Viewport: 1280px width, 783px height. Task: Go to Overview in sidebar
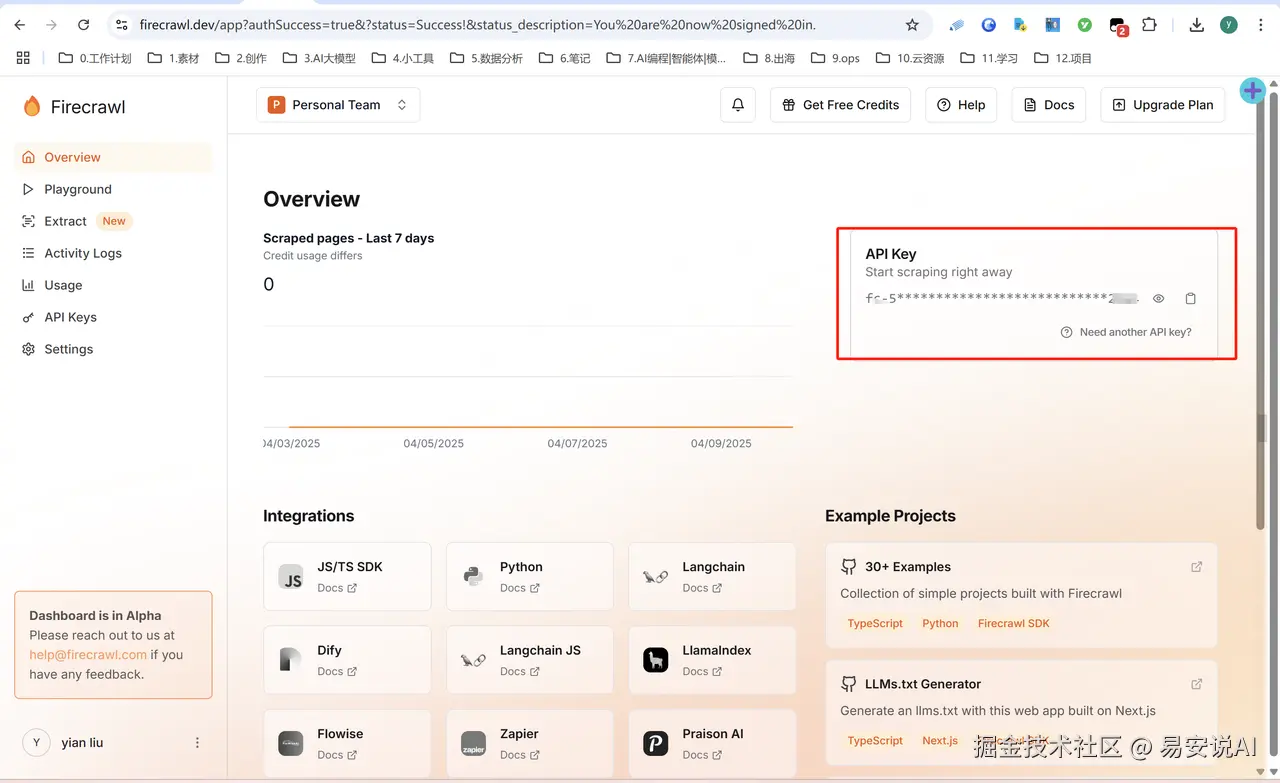[113, 157]
